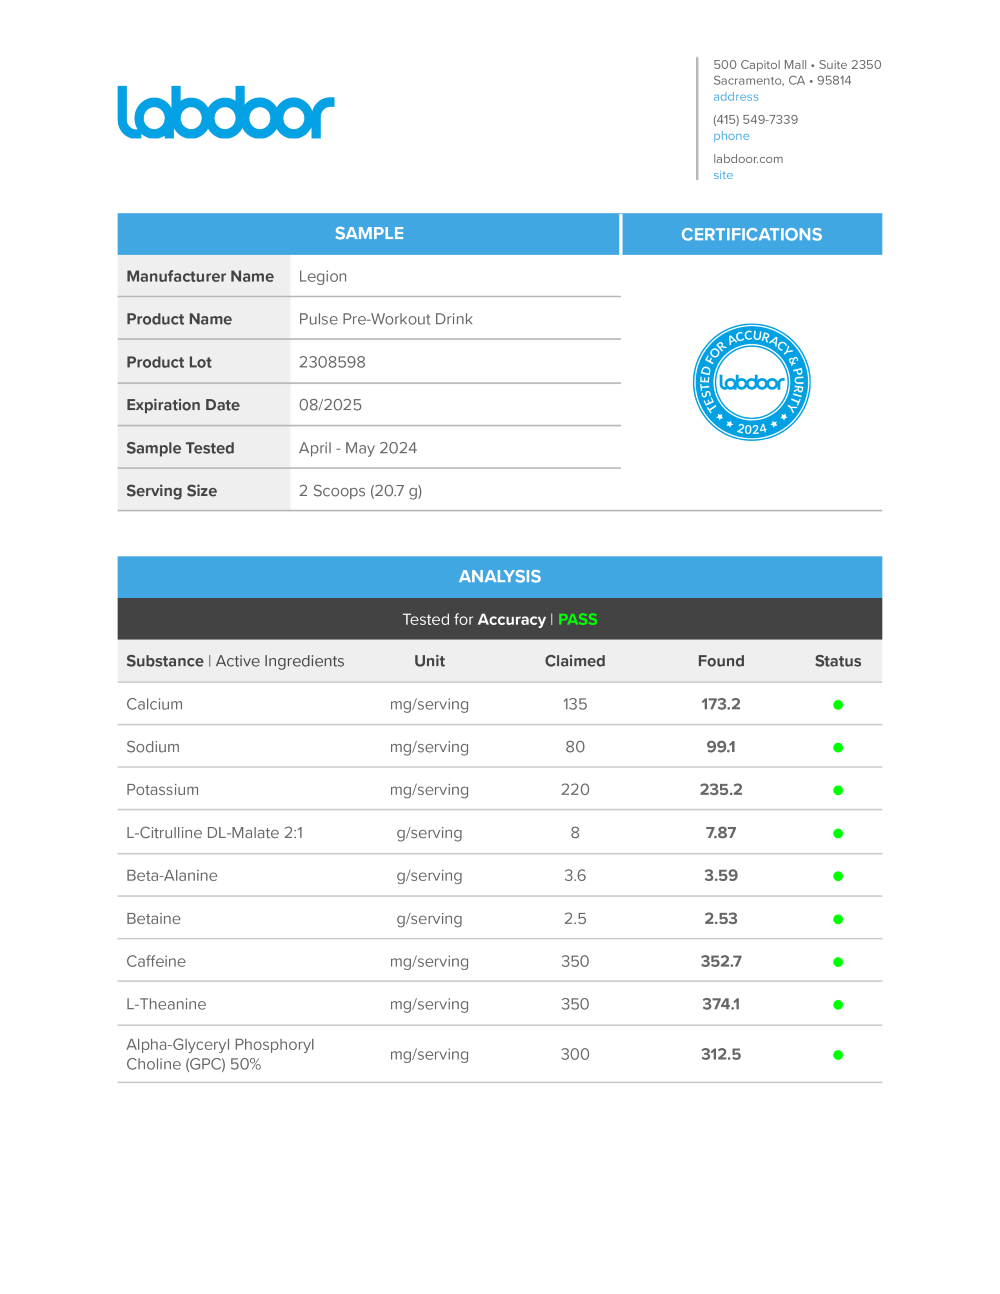
Task: Click the status dot for L-Citrulline DL-Malate
Action: tap(838, 834)
